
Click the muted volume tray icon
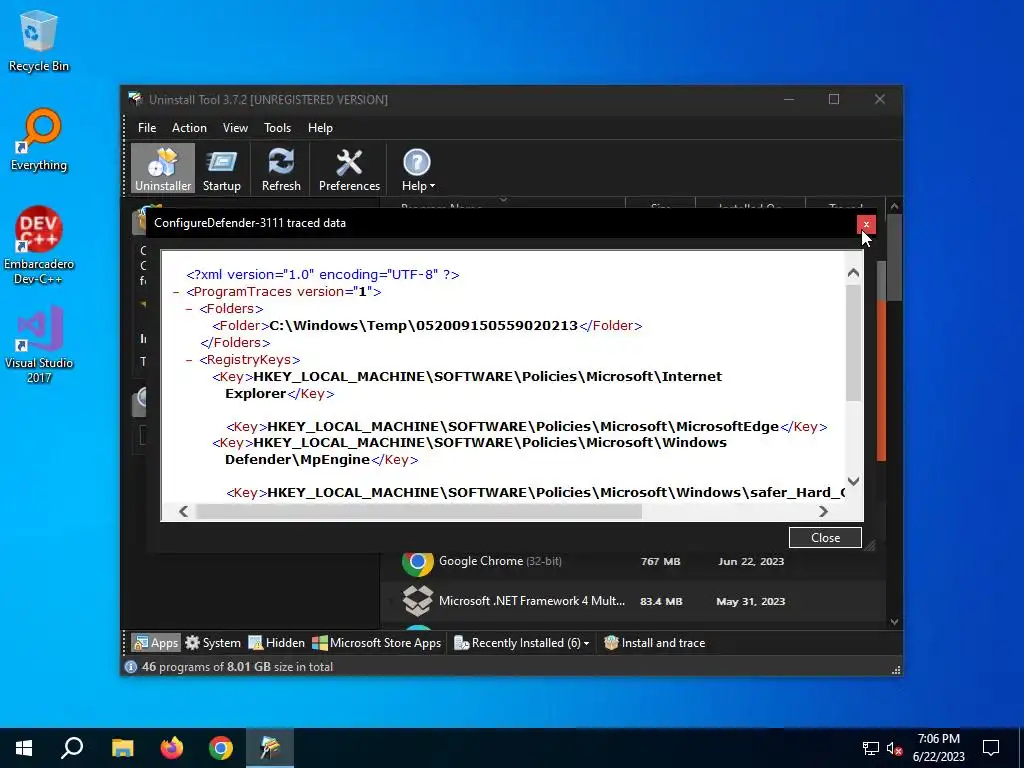click(895, 748)
